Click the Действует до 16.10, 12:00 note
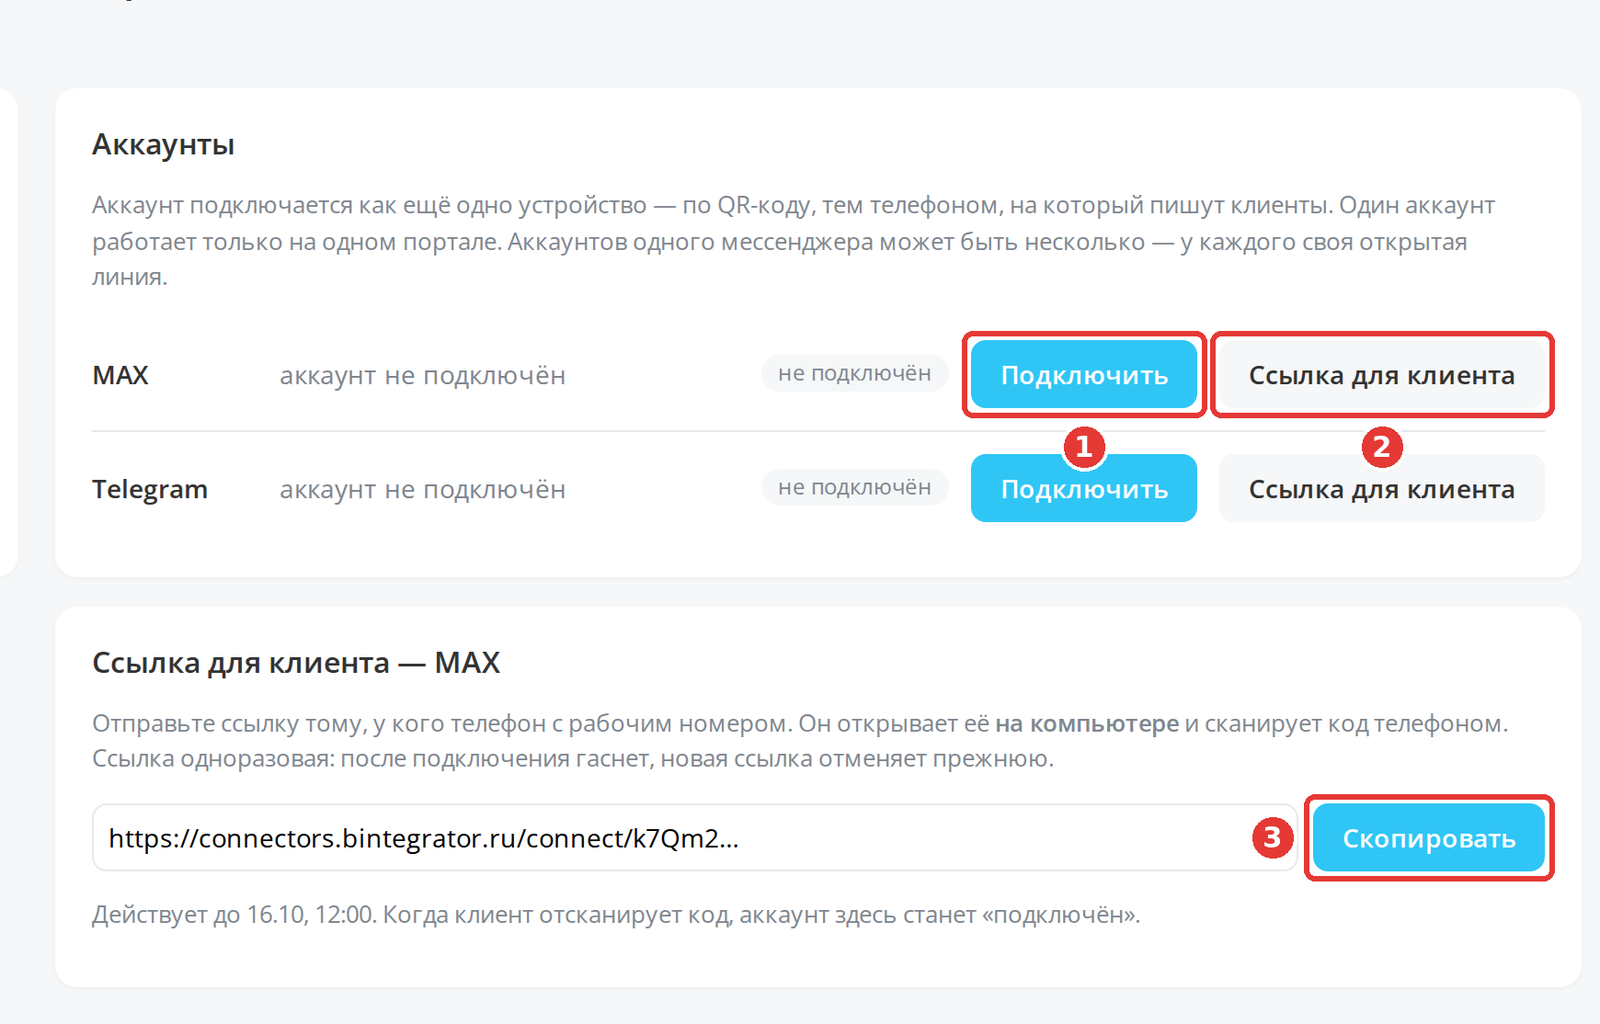The width and height of the screenshot is (1600, 1024). (616, 915)
